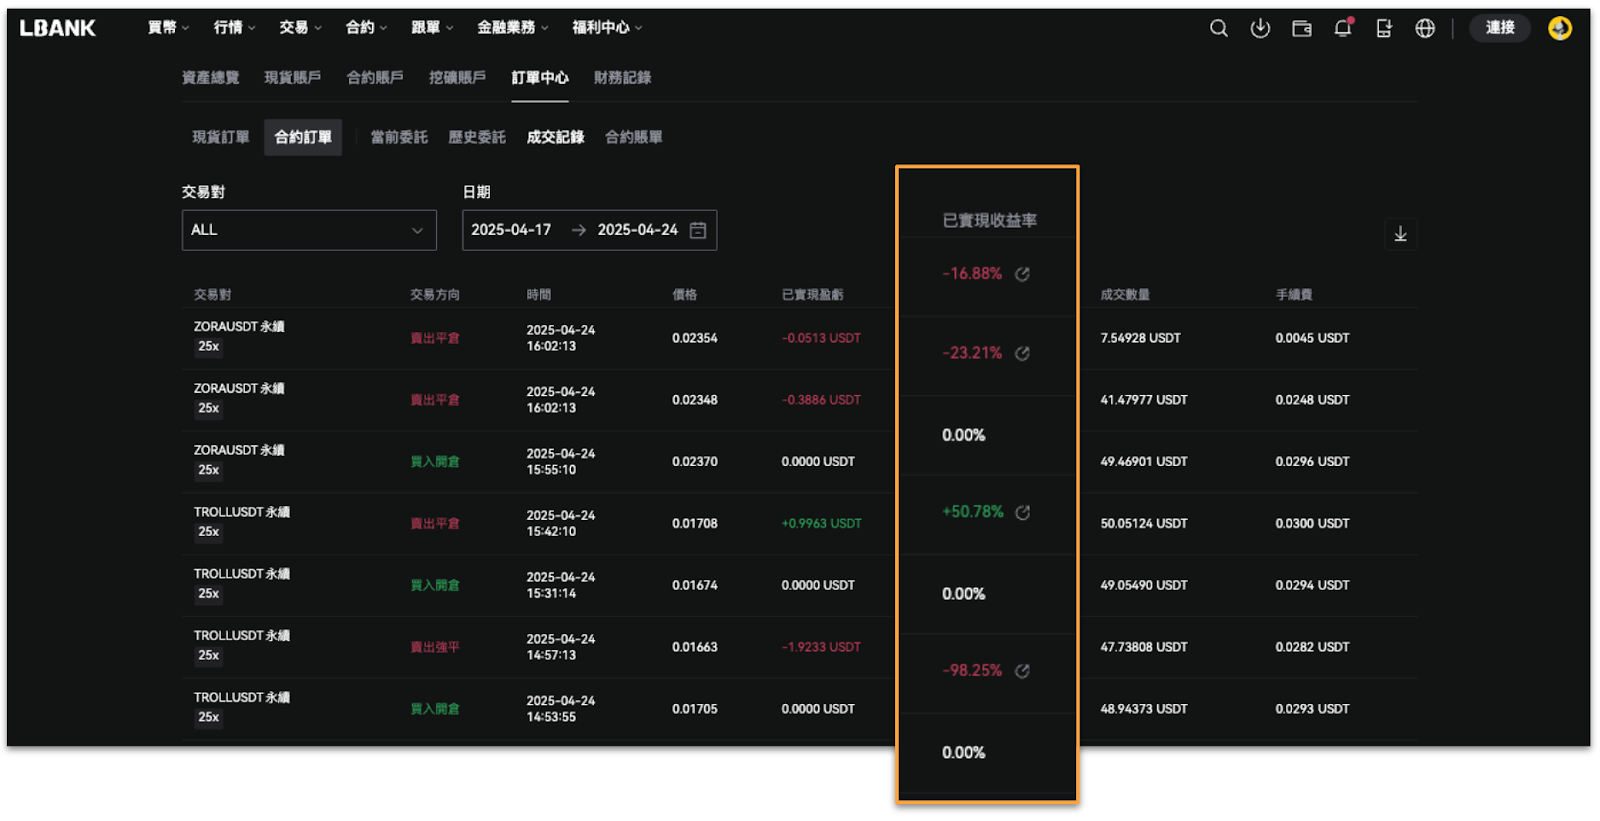The height and width of the screenshot is (821, 1600).
Task: Select the 現貨訂單 button
Action: click(221, 137)
